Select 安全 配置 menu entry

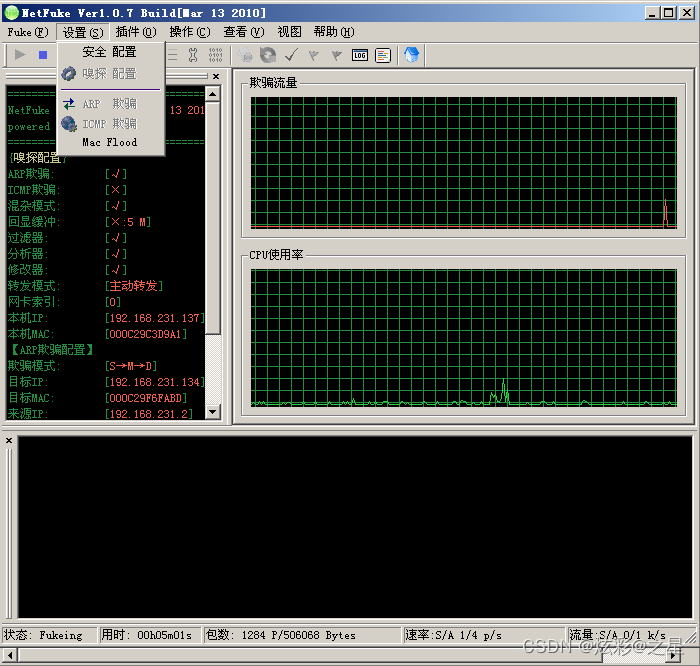pyautogui.click(x=111, y=52)
